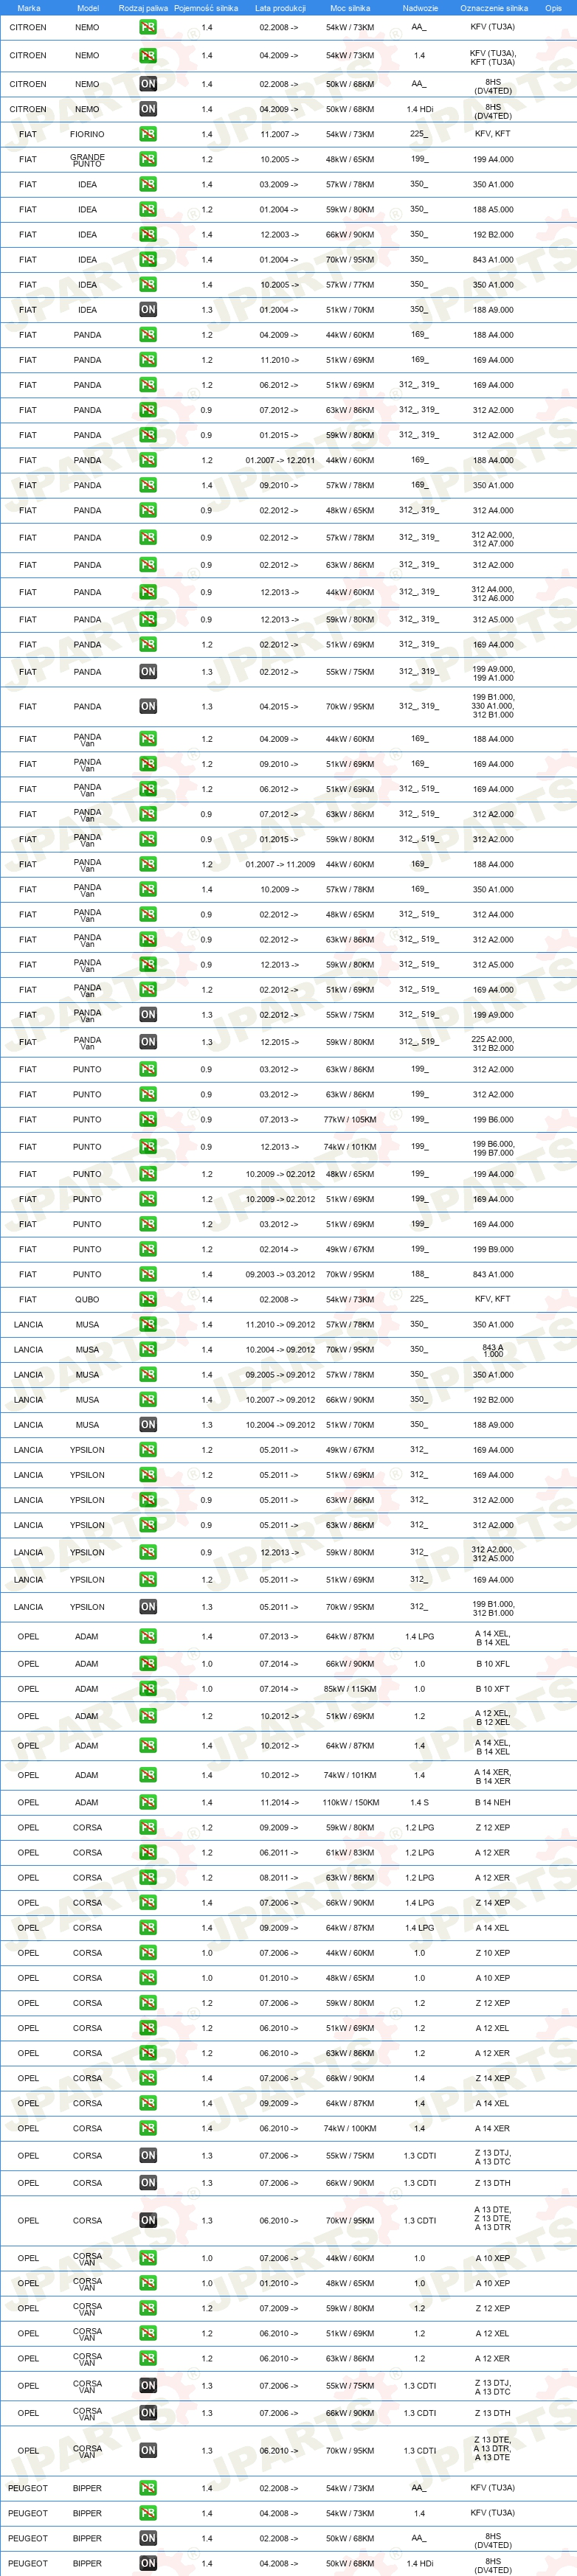Screen dimensions: 577x2576
Task: Click the Pojemność silnika column header
Action: (x=206, y=8)
